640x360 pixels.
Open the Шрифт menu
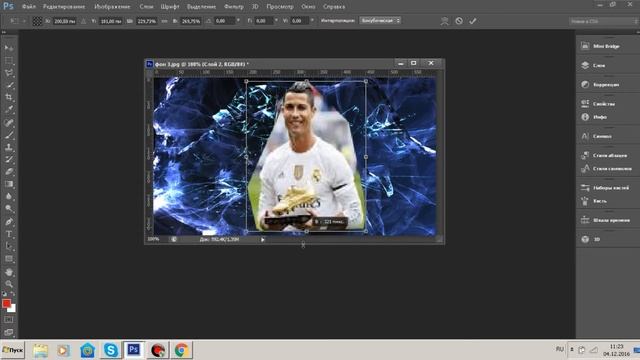[170, 7]
